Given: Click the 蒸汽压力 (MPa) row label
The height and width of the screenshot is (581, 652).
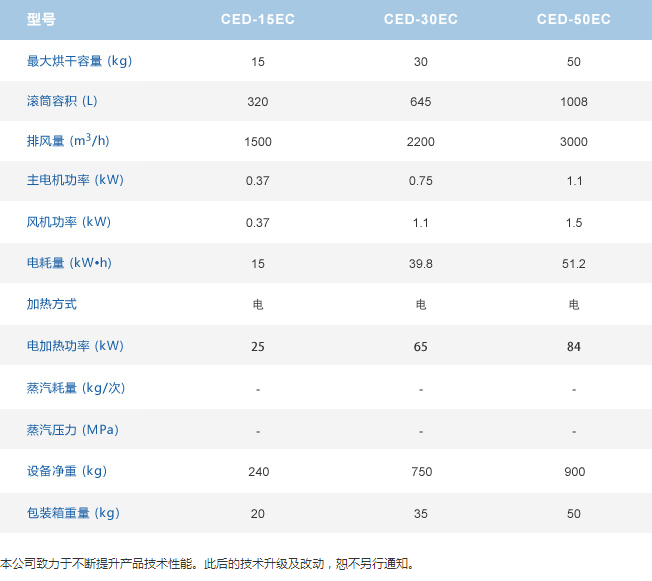Looking at the screenshot, I should (72, 429).
